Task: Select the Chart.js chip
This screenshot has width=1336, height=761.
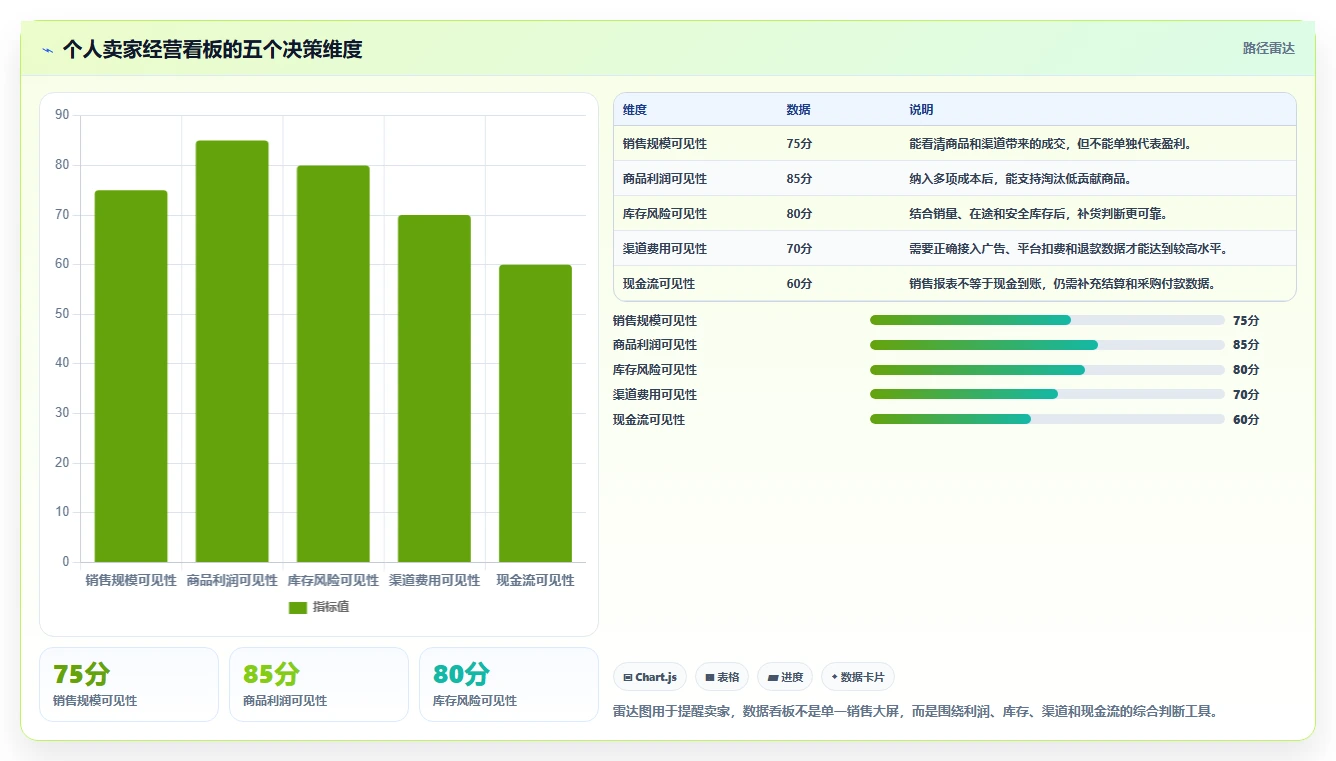Action: tap(650, 677)
